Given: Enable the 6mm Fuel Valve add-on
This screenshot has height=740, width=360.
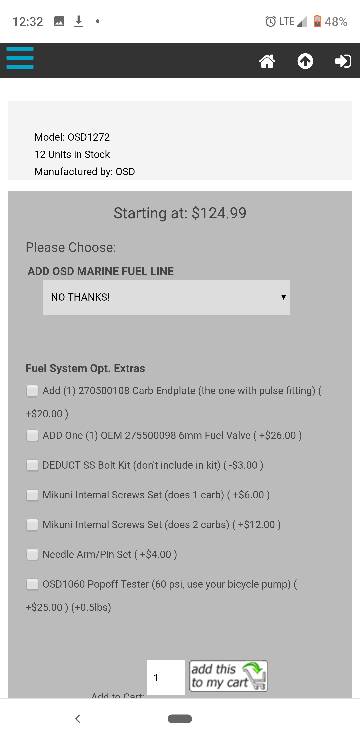Looking at the screenshot, I should point(32,435).
